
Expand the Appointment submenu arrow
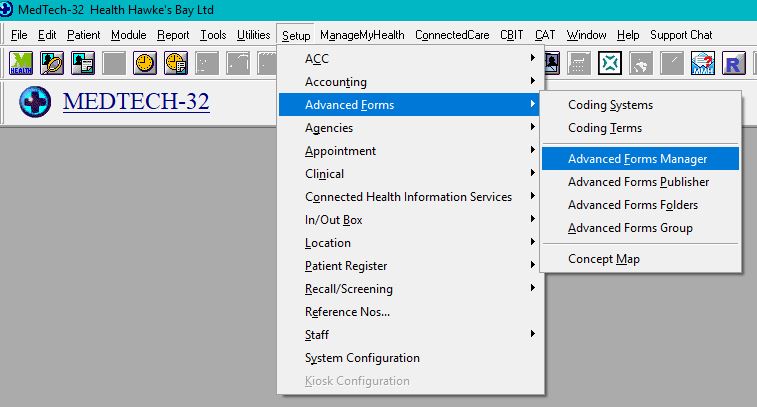pos(533,150)
